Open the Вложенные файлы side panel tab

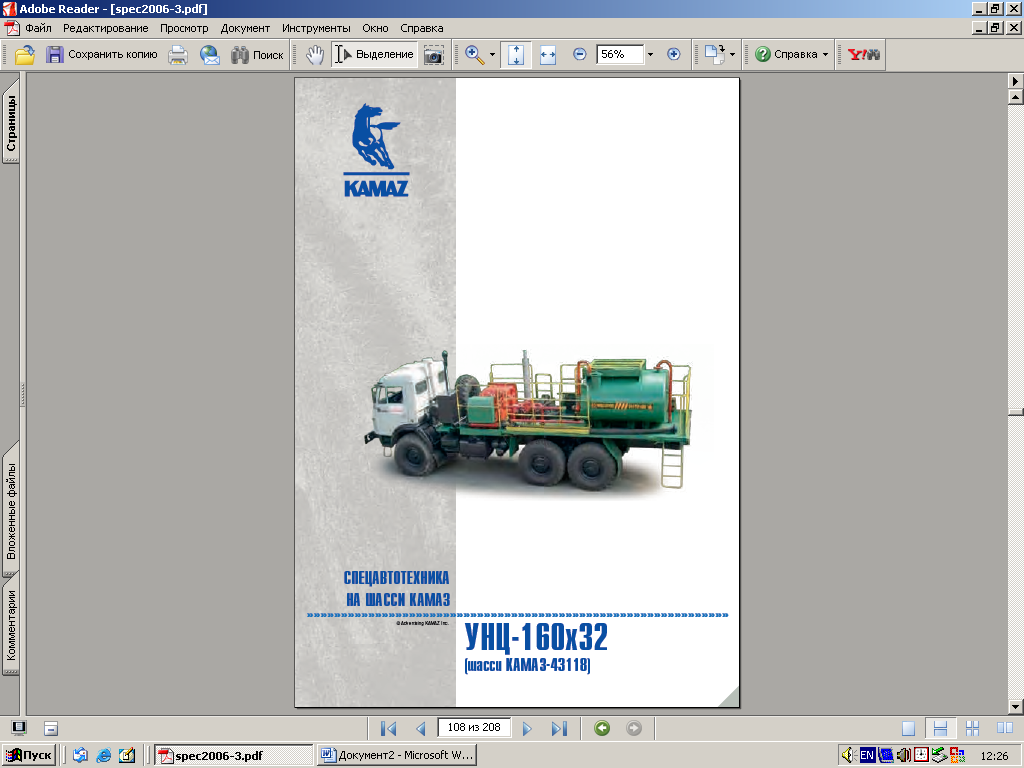pos(11,511)
